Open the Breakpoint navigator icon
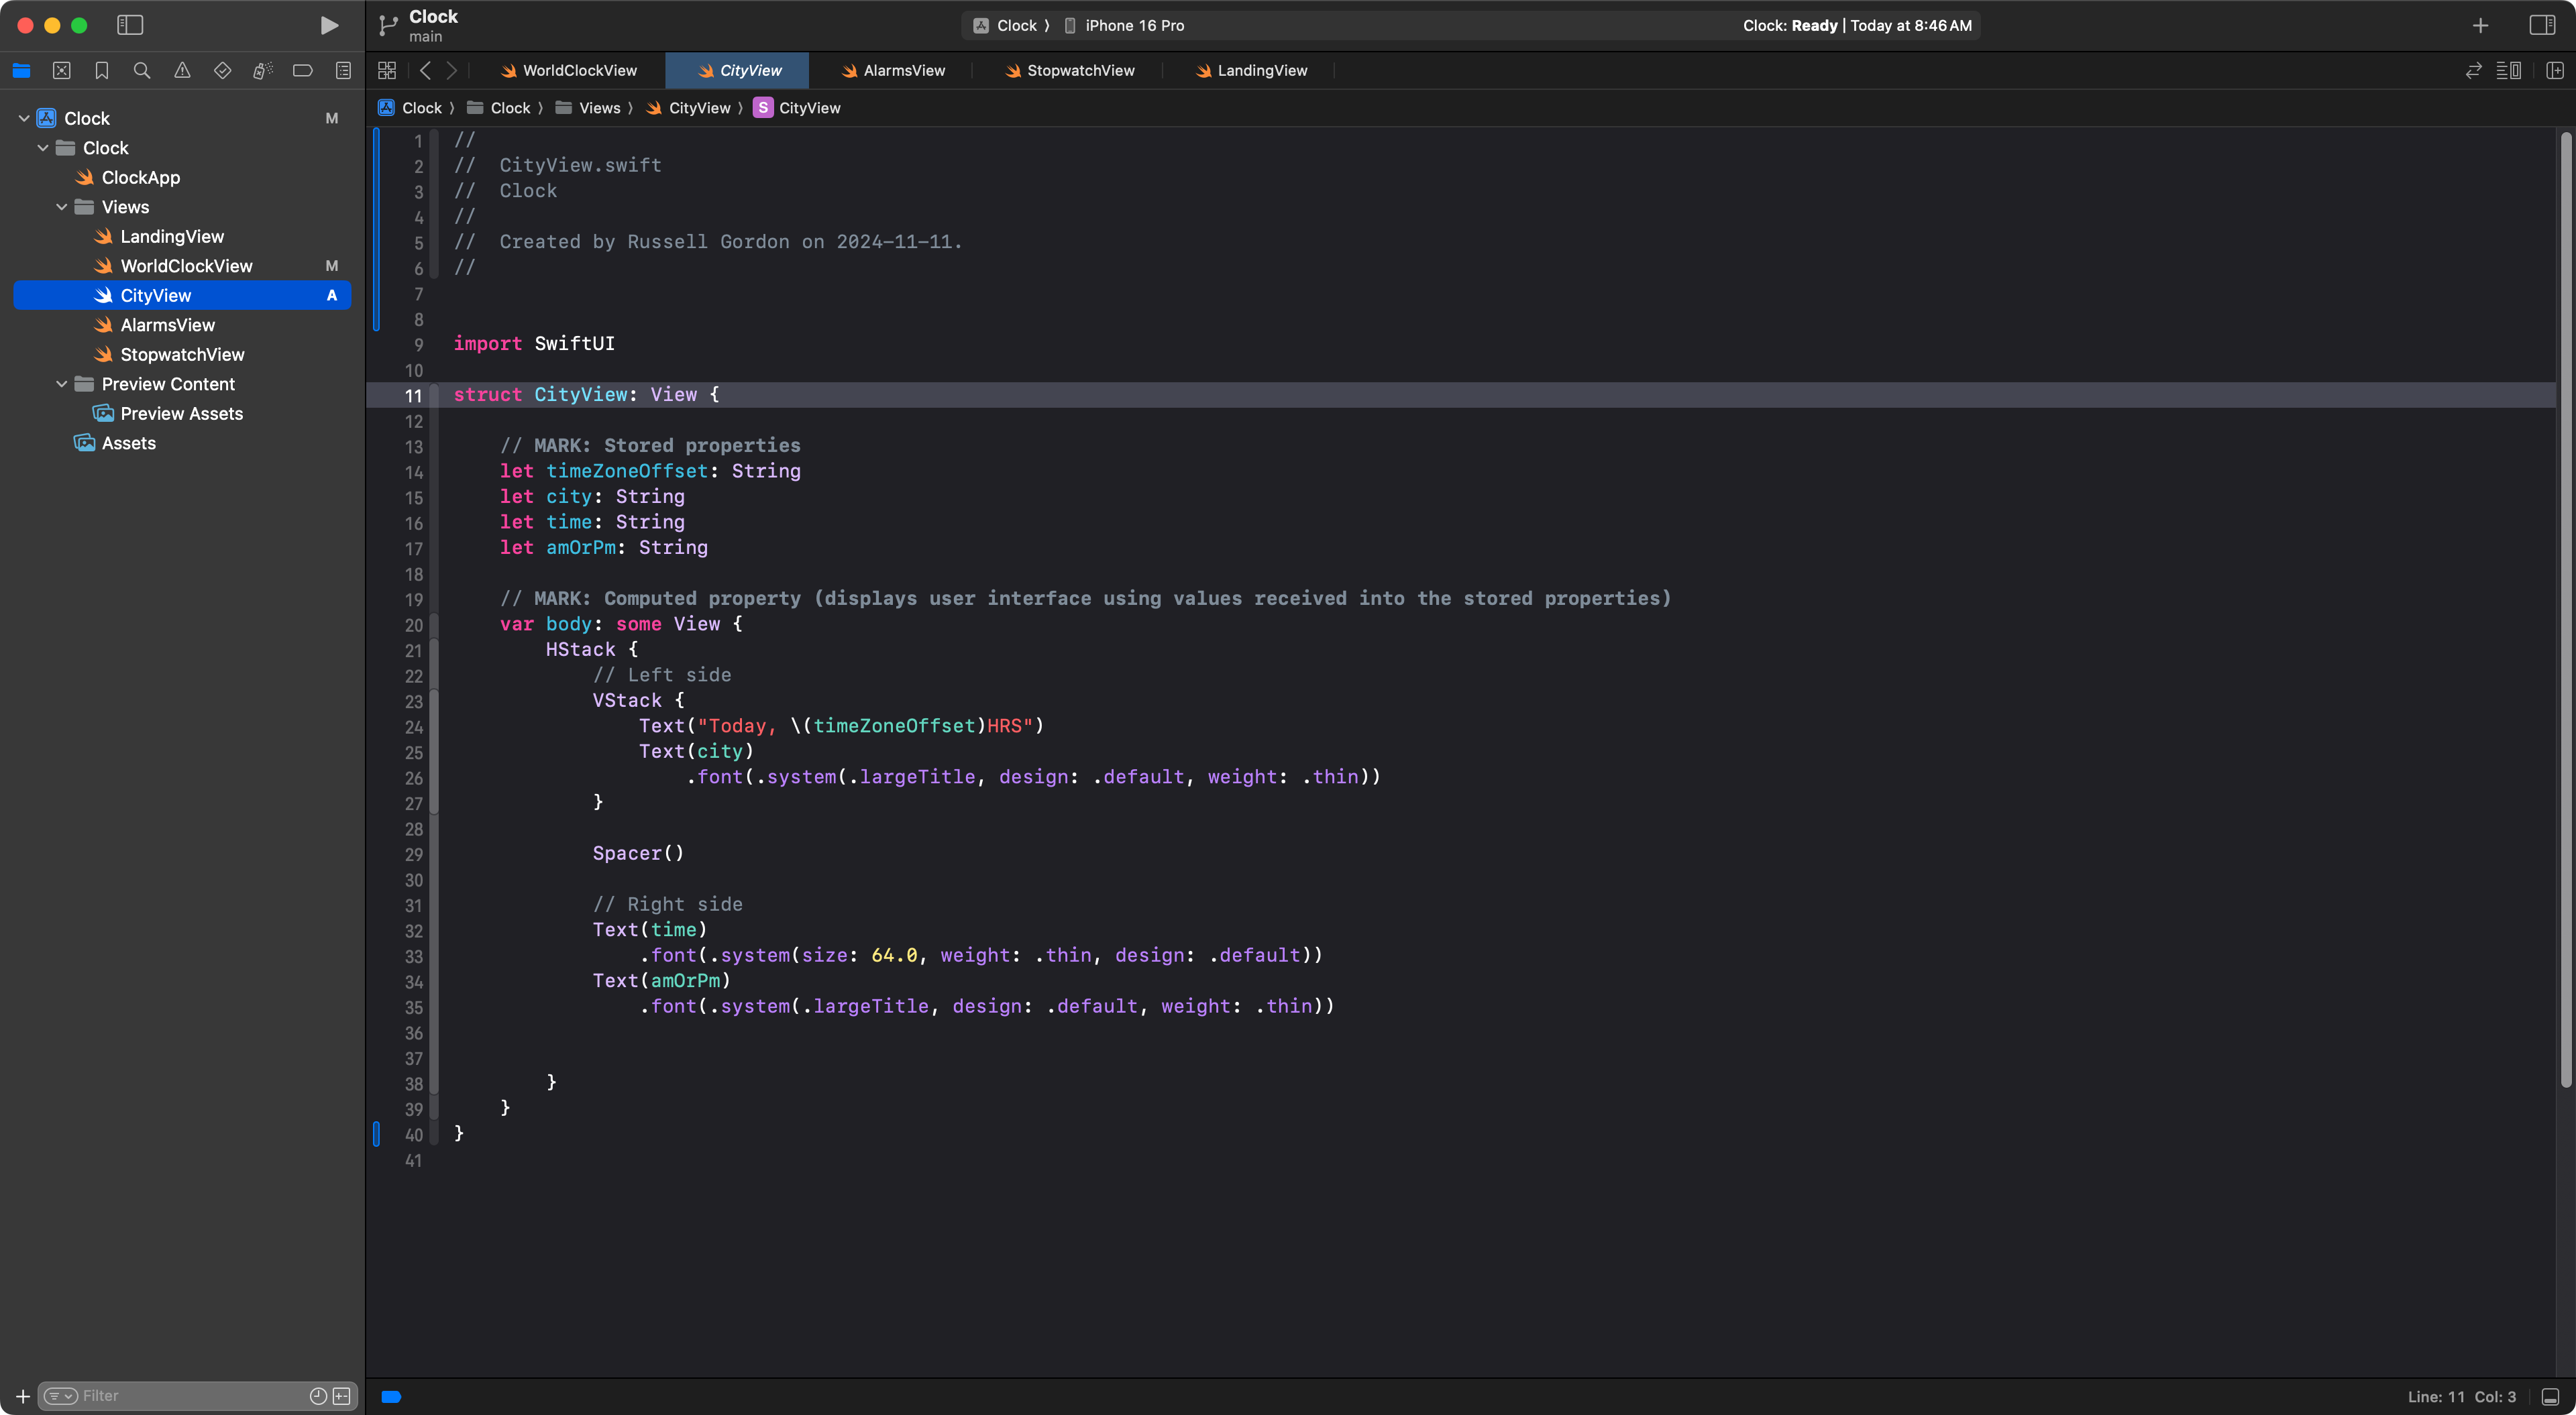Viewport: 2576px width, 1415px height. (x=302, y=70)
